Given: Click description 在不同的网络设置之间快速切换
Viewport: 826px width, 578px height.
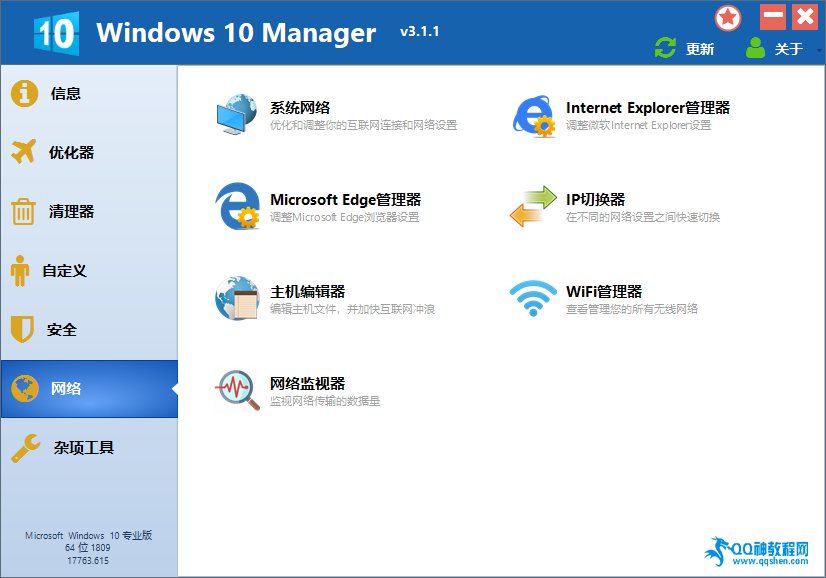Looking at the screenshot, I should click(x=643, y=217).
